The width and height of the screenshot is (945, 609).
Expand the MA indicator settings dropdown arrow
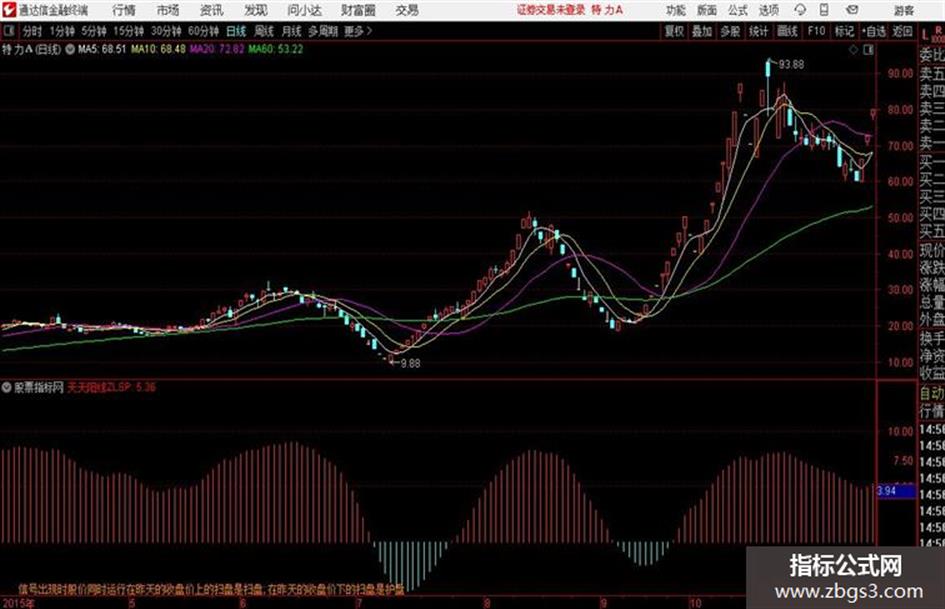pos(70,49)
